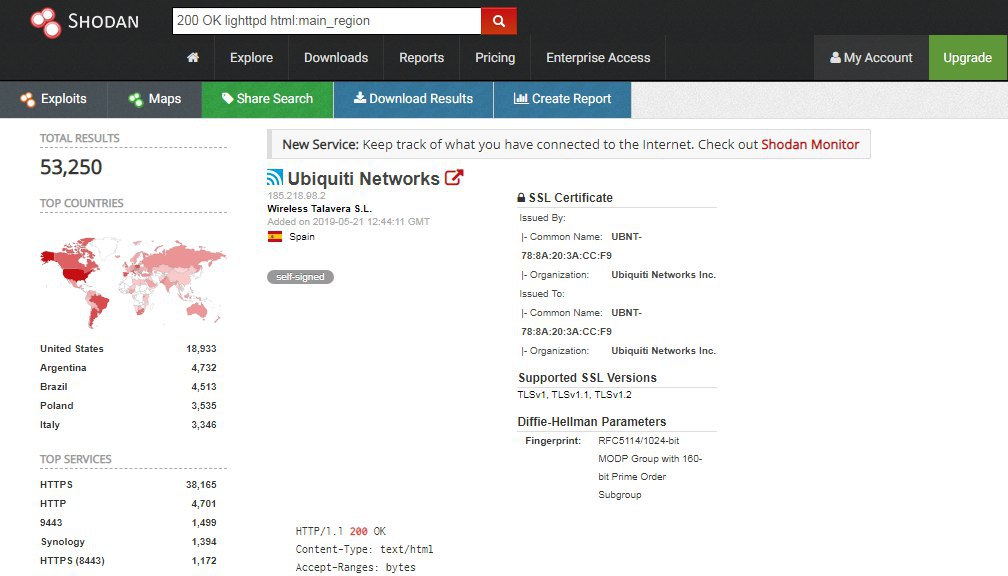Click the HTTPS count 38,165
This screenshot has width=1008, height=576.
point(201,485)
